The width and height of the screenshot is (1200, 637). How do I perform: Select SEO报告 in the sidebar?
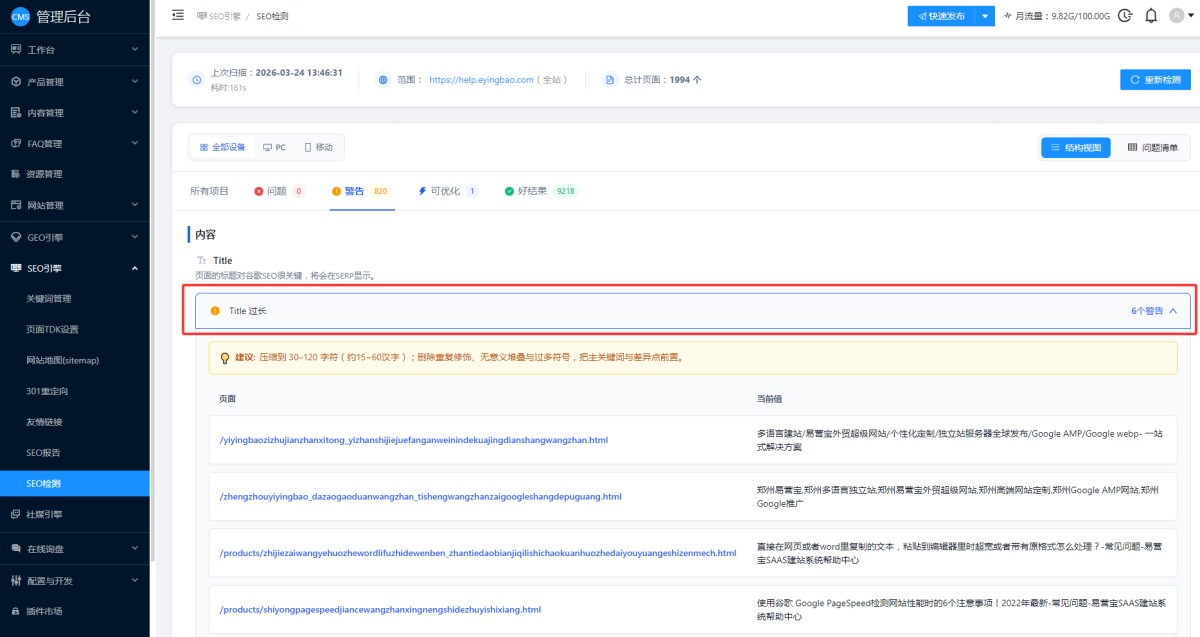tap(43, 453)
